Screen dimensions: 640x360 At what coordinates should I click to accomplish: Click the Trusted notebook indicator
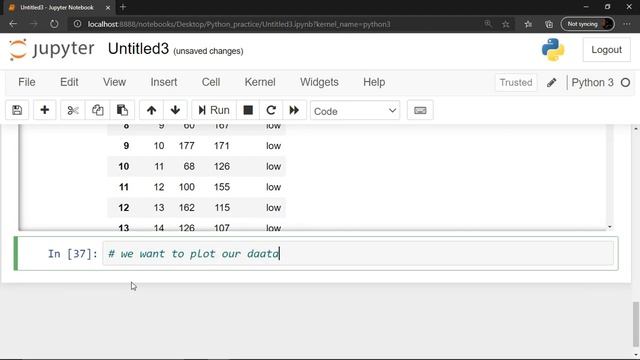(516, 82)
